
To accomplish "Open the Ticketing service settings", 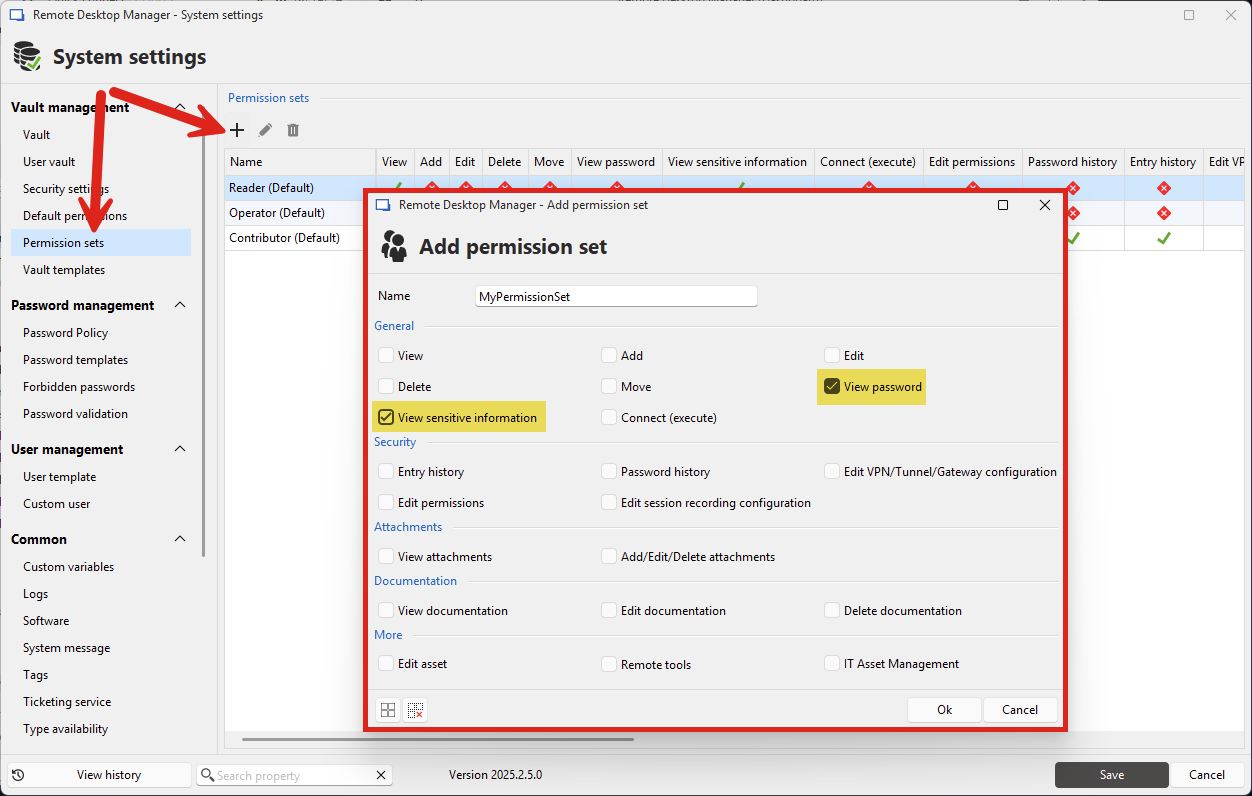I will pos(67,702).
